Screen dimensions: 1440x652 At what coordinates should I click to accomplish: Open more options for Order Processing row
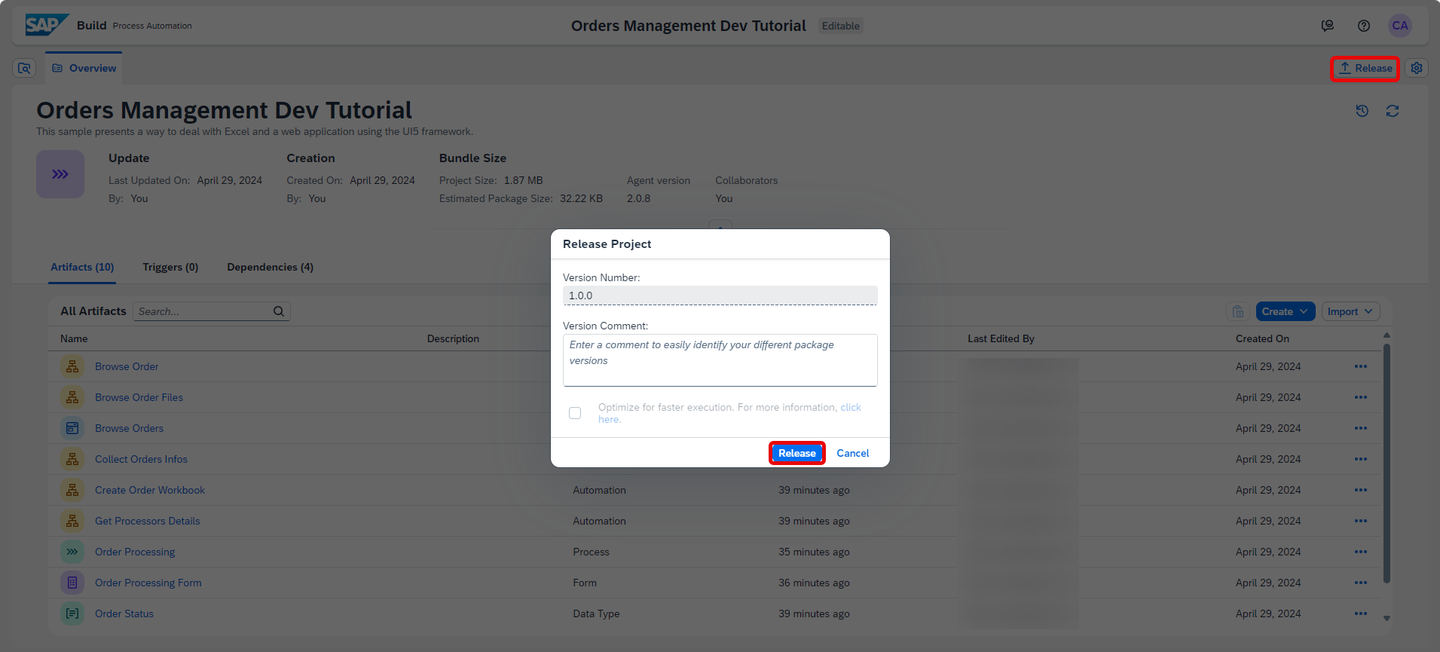click(1360, 553)
